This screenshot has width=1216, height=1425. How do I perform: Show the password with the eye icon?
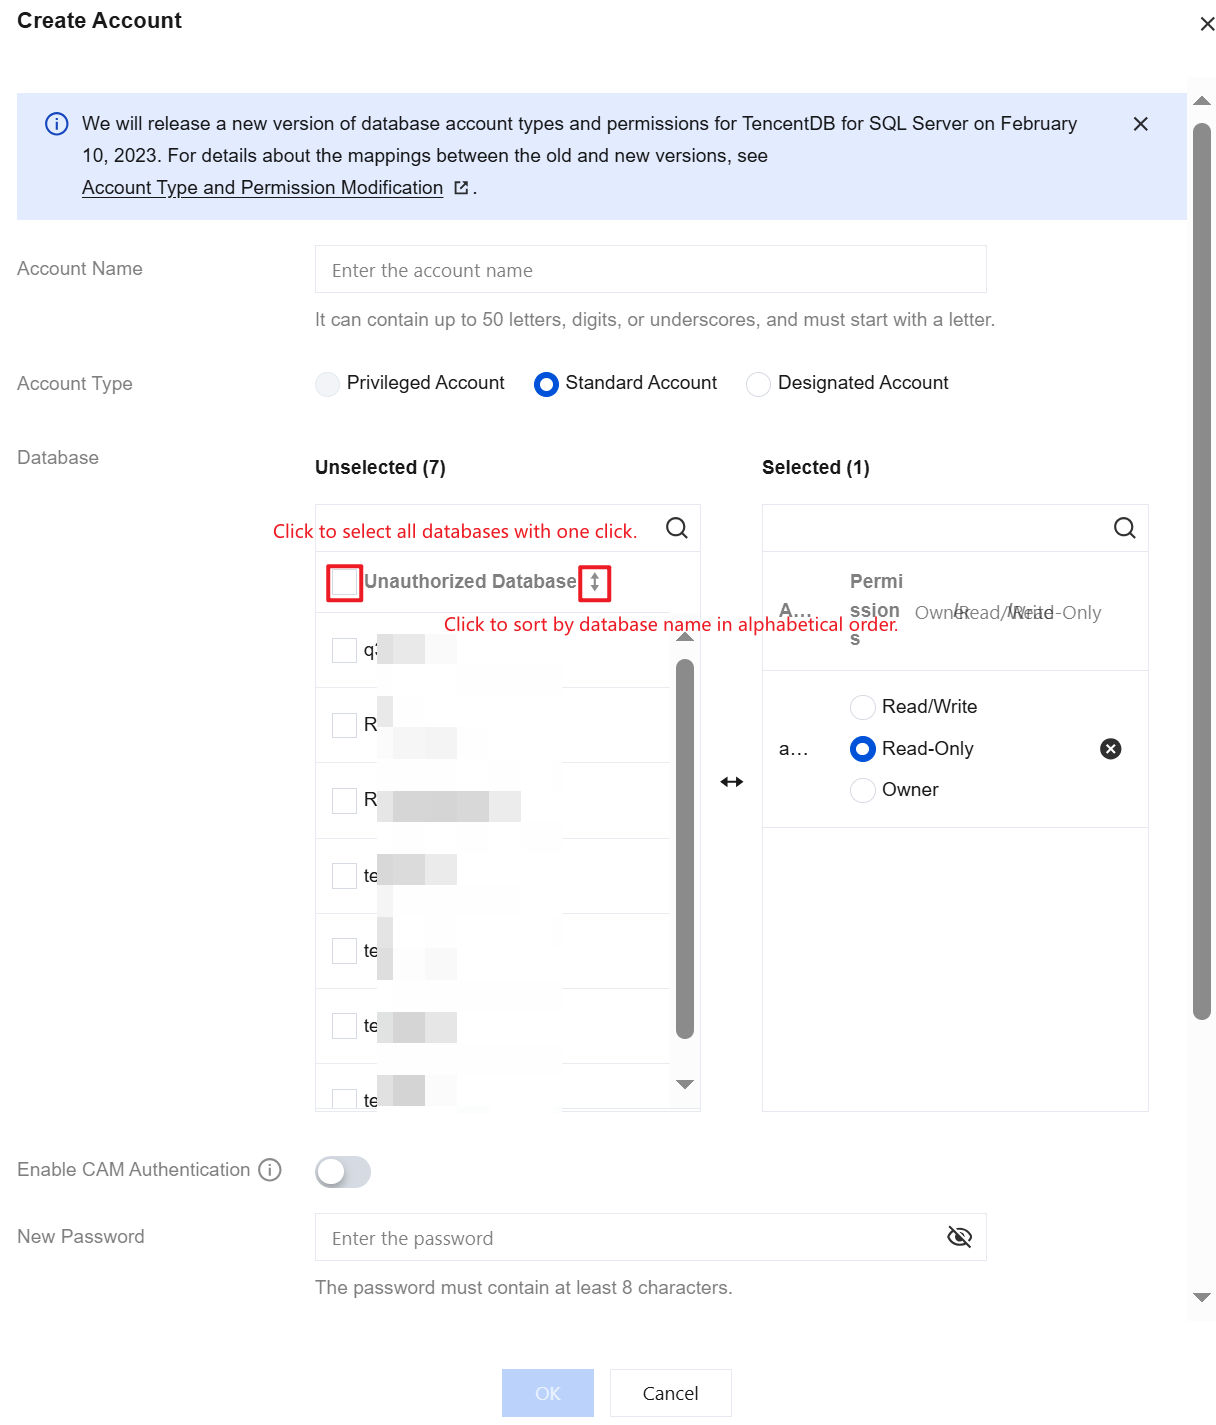coord(959,1236)
